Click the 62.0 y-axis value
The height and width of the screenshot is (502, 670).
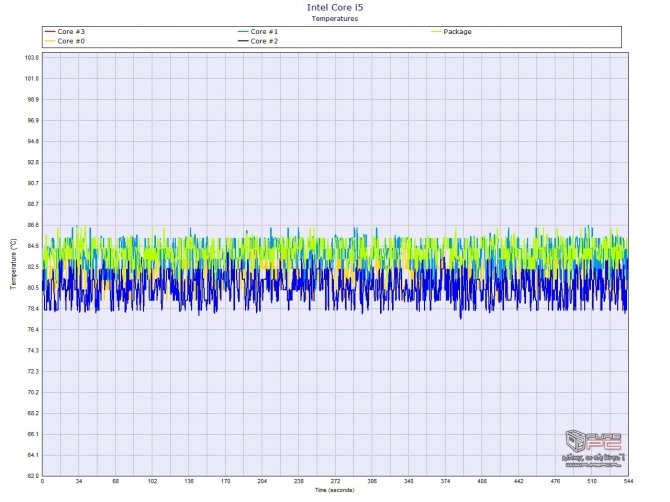point(33,476)
